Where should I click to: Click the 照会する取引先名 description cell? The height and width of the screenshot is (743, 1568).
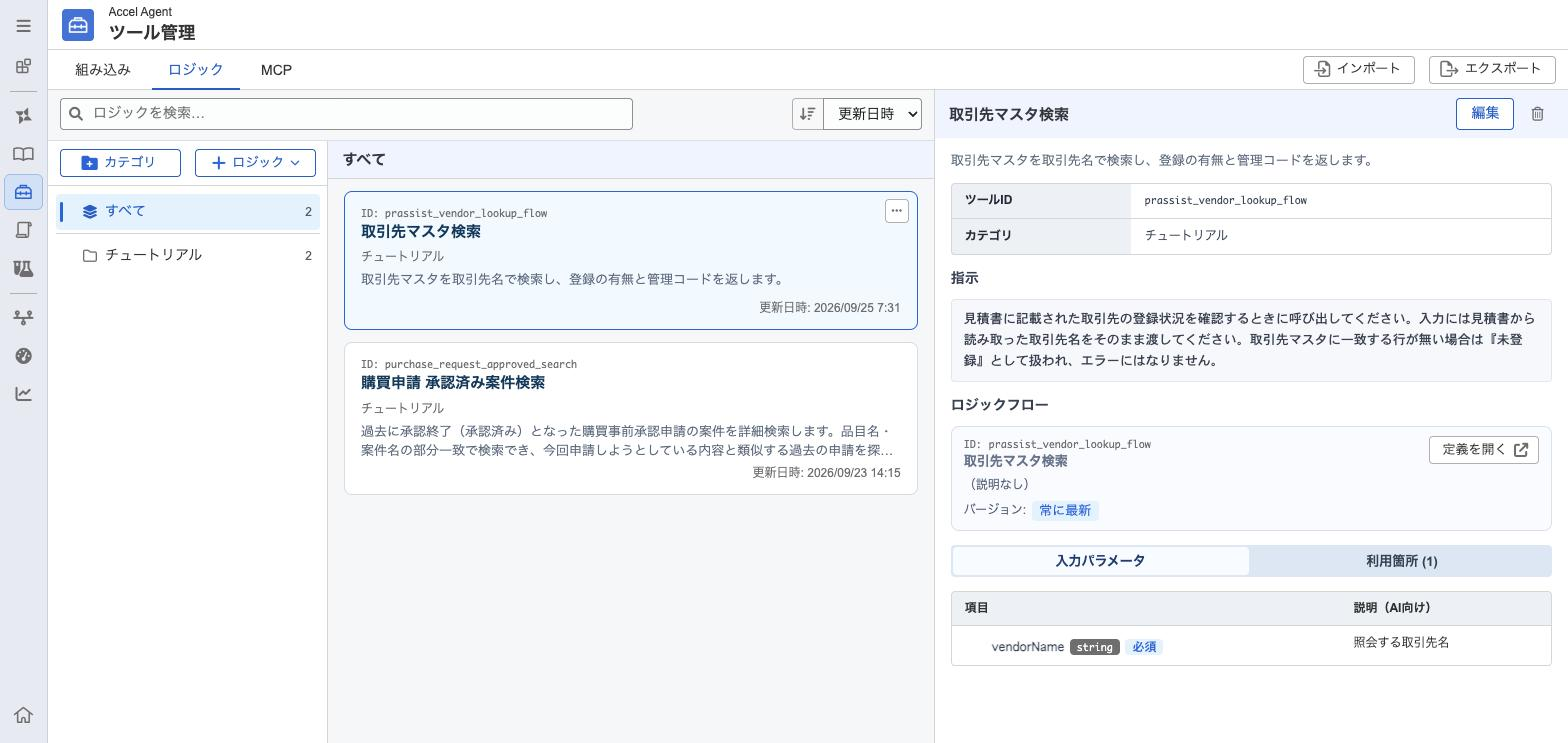coord(1401,643)
